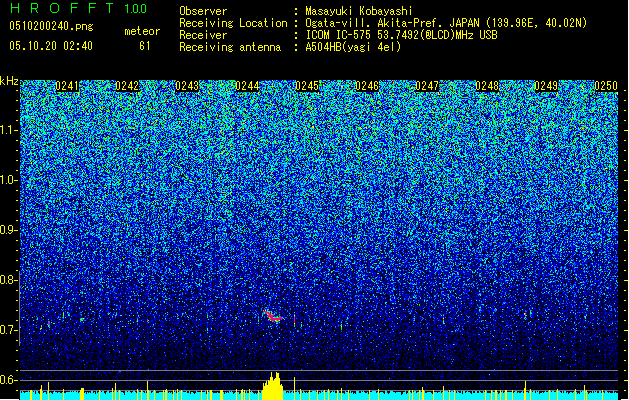Click the 1.1 kHz axis tick label

9,130
